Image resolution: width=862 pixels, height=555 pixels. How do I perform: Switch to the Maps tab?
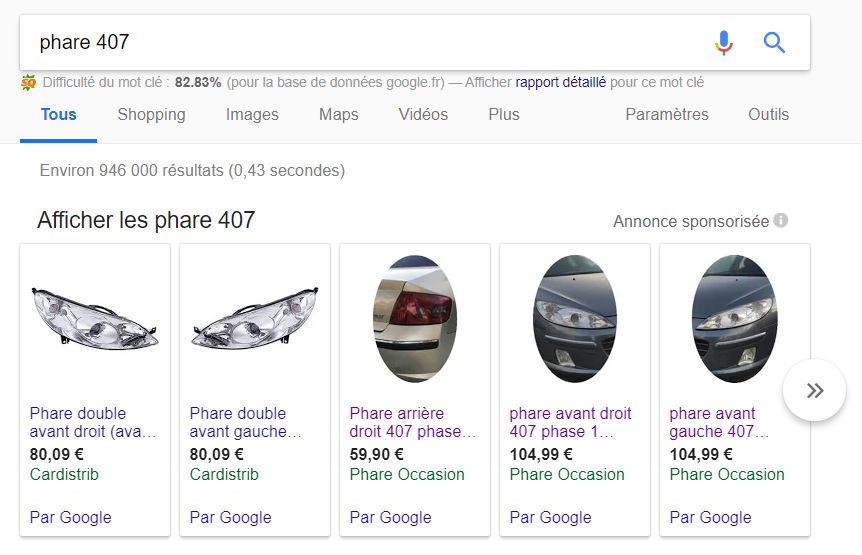(339, 114)
